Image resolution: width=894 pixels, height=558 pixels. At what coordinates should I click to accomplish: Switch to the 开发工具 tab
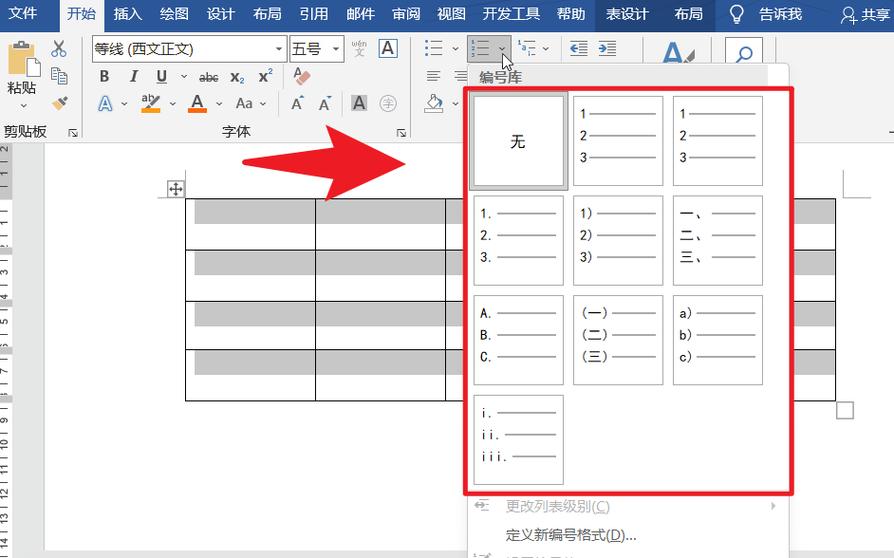pos(511,14)
